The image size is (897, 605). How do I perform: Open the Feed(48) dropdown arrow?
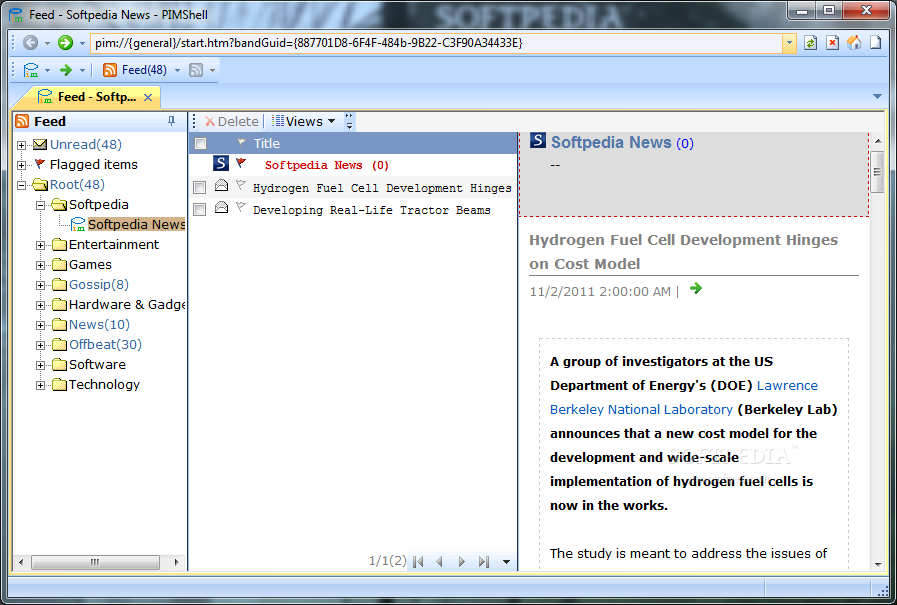pyautogui.click(x=177, y=70)
